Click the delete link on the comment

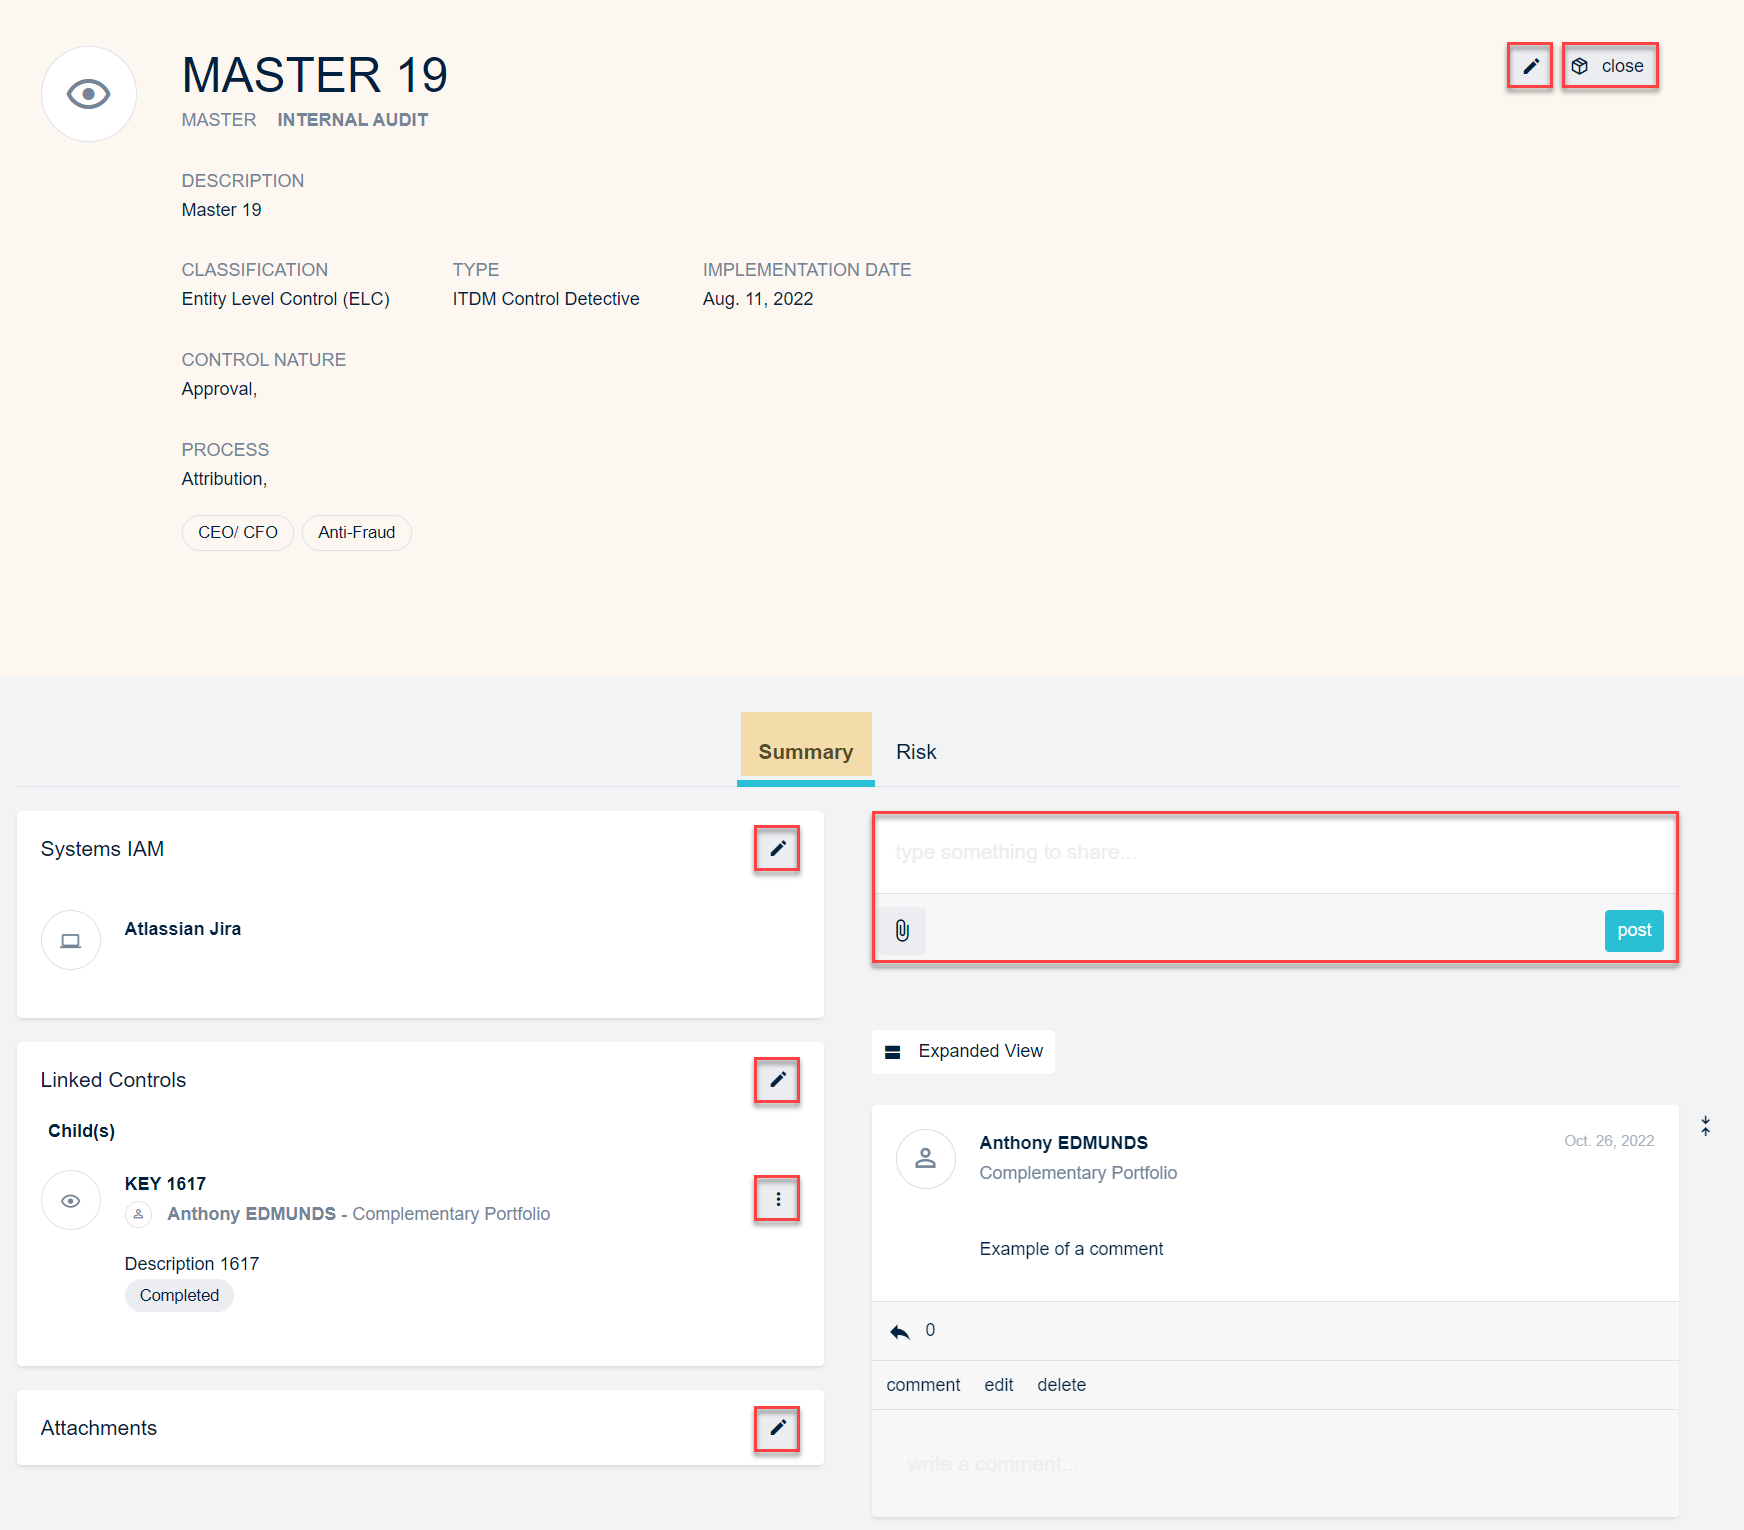coord(1061,1385)
